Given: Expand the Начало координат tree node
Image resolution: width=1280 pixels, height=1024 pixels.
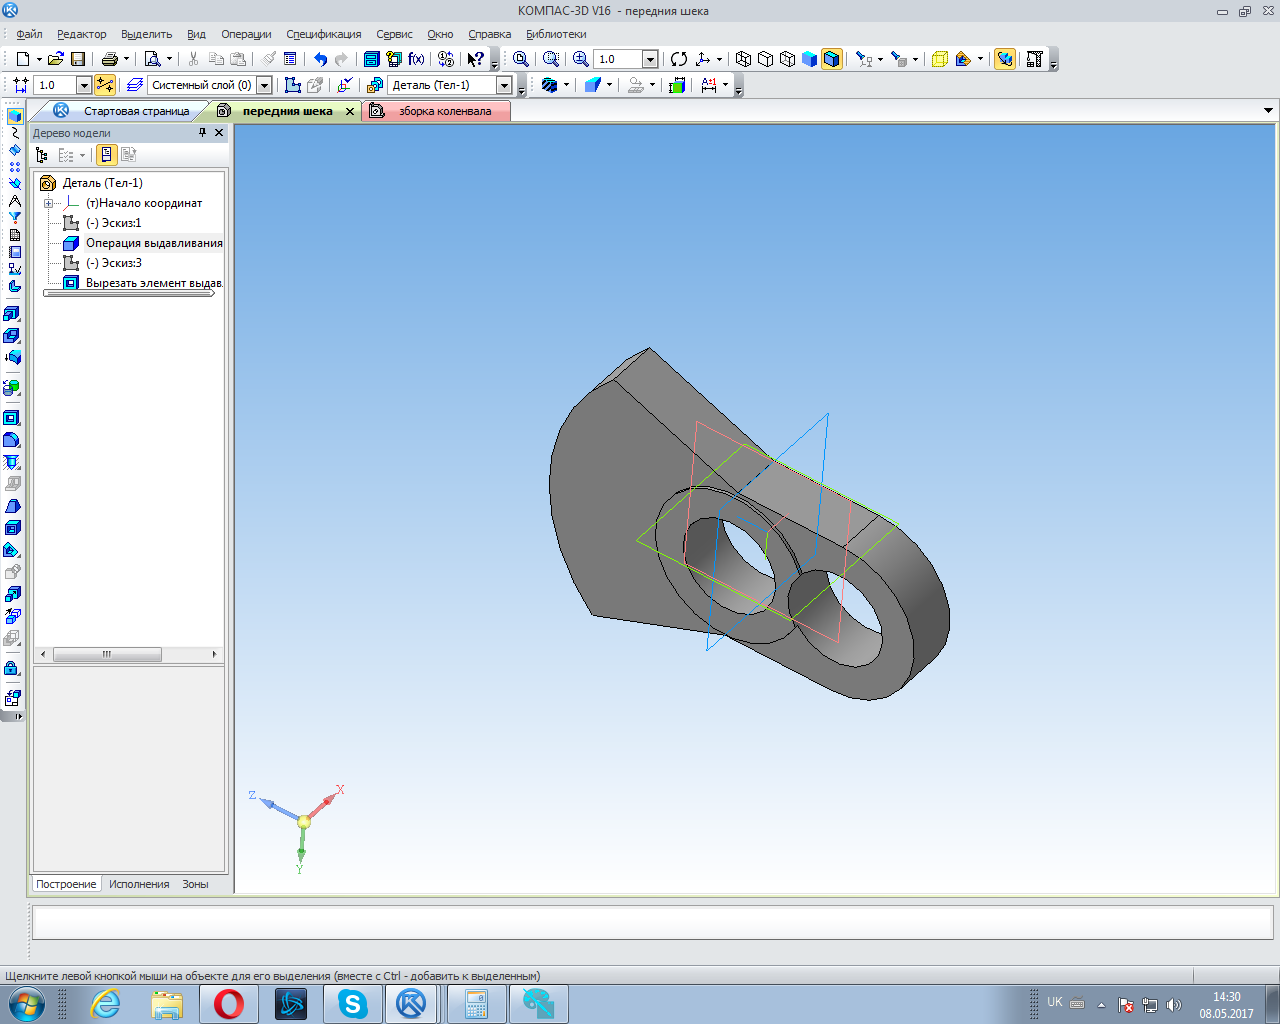Looking at the screenshot, I should [x=48, y=203].
